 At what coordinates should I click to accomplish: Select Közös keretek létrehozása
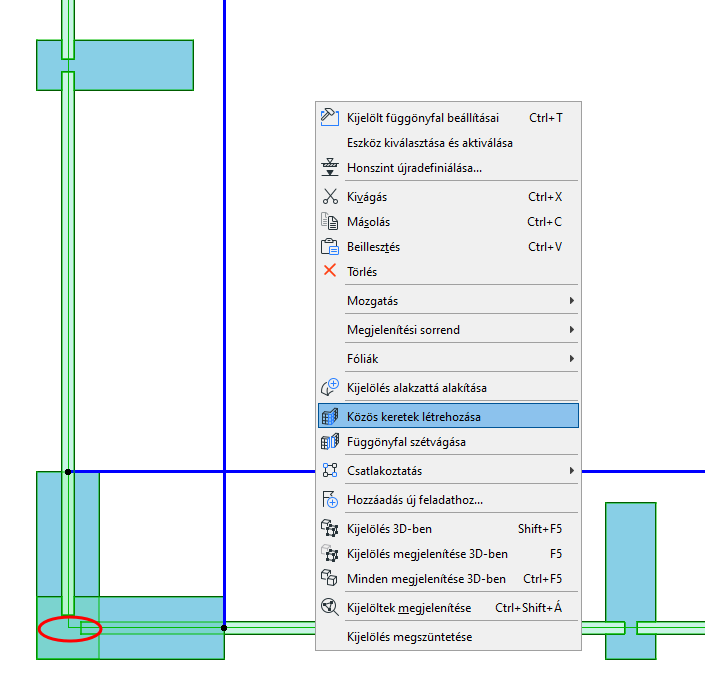[x=448, y=416]
